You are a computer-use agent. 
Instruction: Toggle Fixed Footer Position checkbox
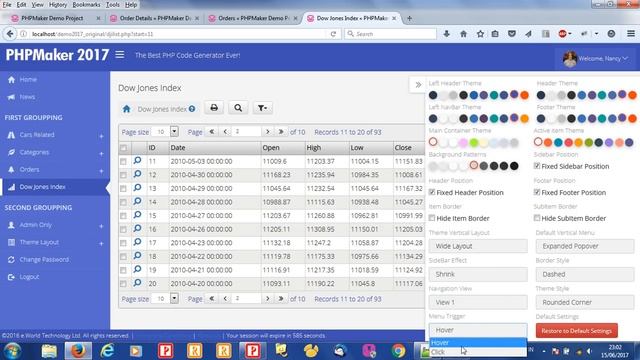click(537, 192)
